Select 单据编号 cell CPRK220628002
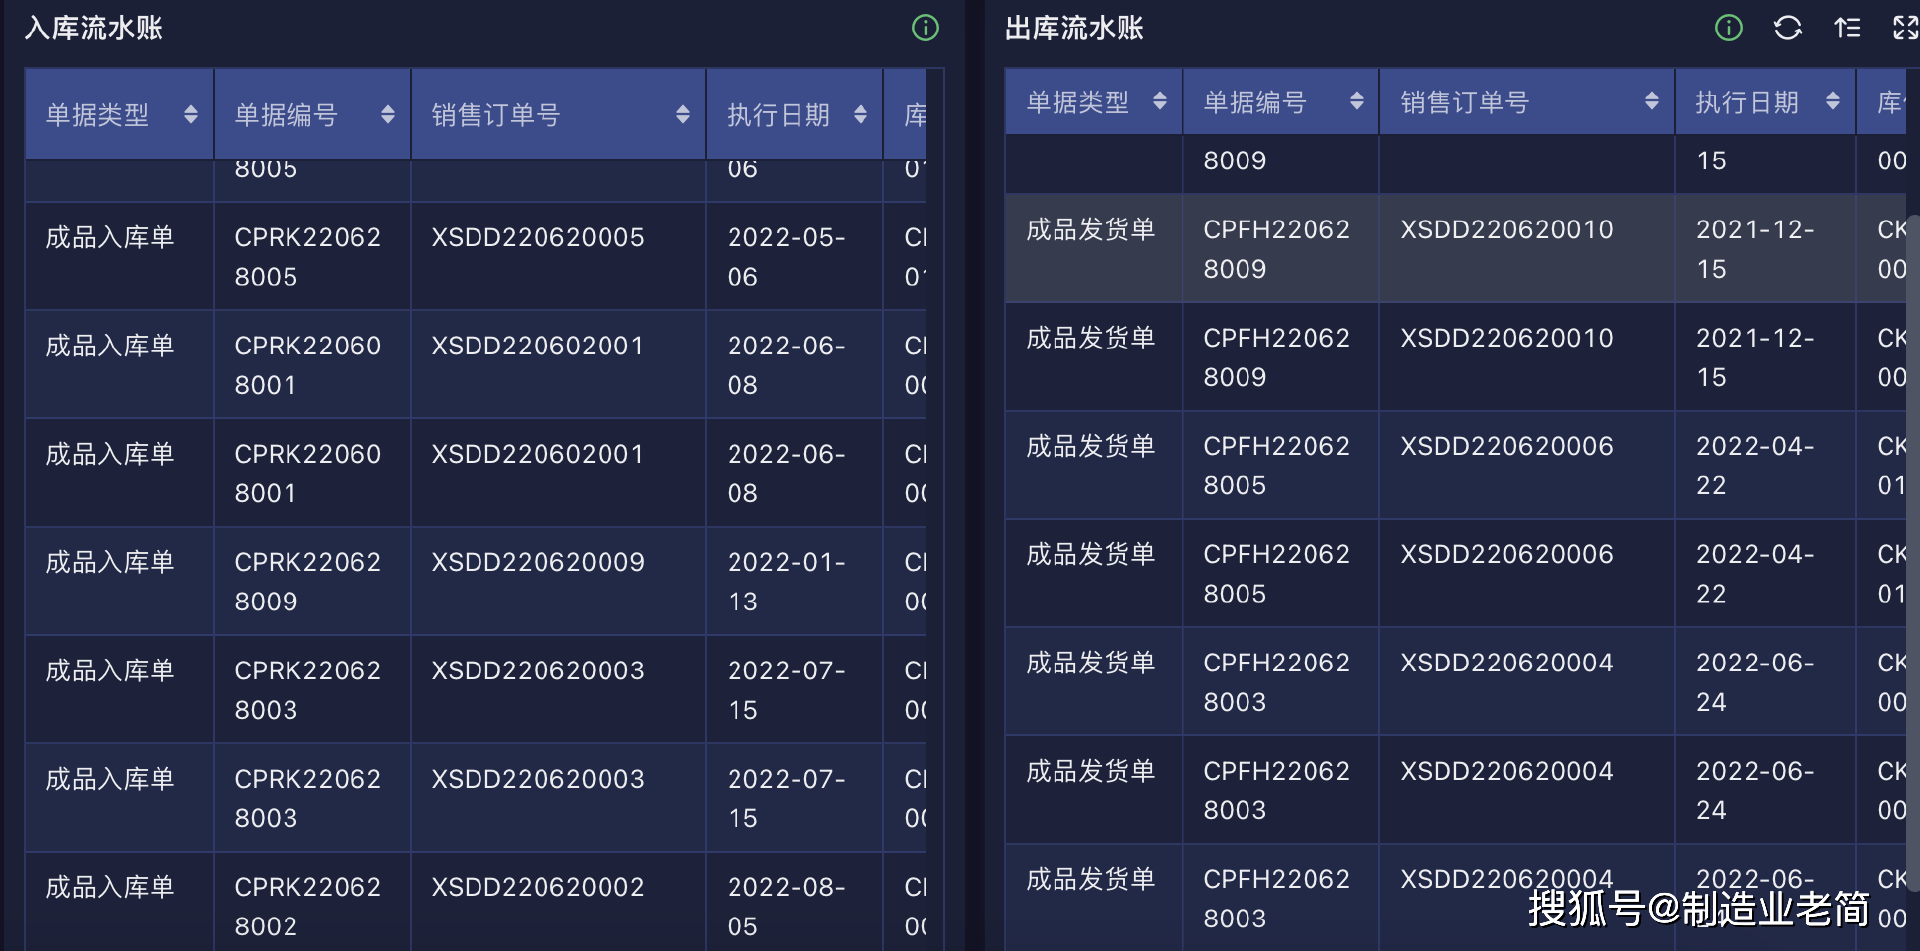The image size is (1920, 951). pyautogui.click(x=312, y=903)
